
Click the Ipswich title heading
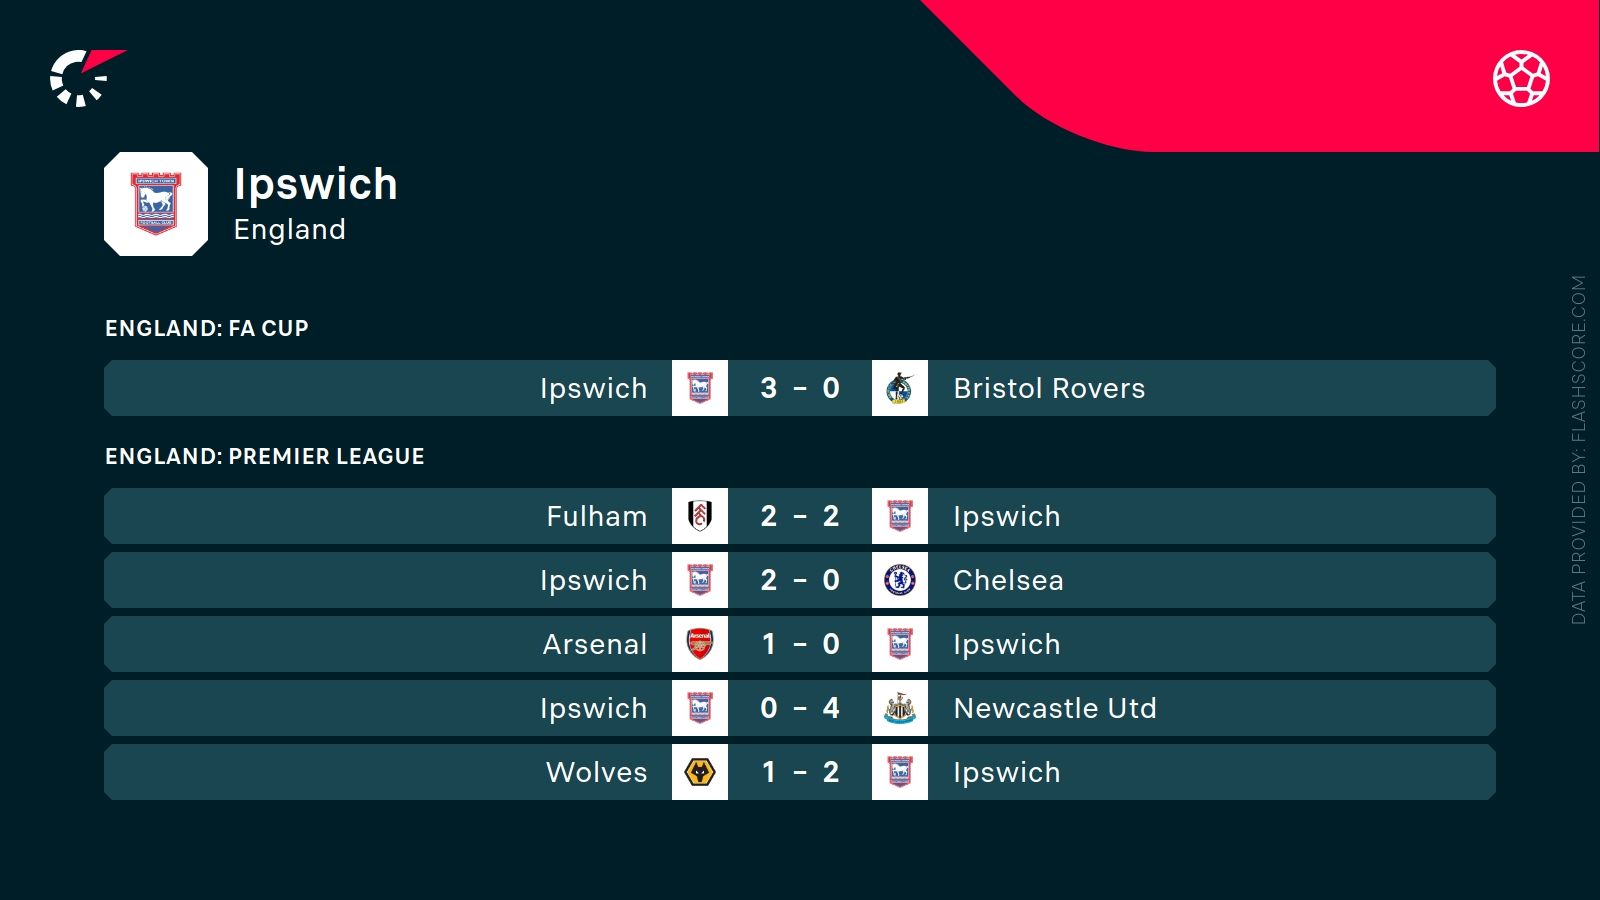point(316,184)
